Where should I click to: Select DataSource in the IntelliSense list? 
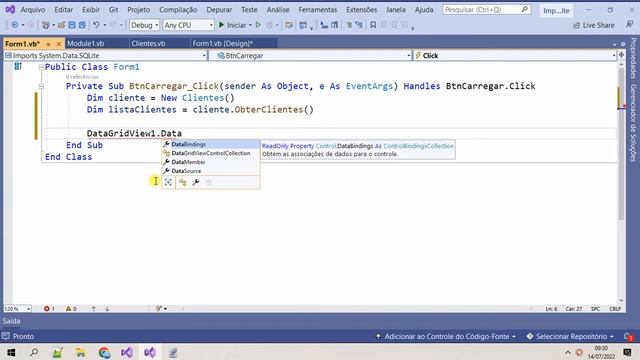[x=211, y=171]
